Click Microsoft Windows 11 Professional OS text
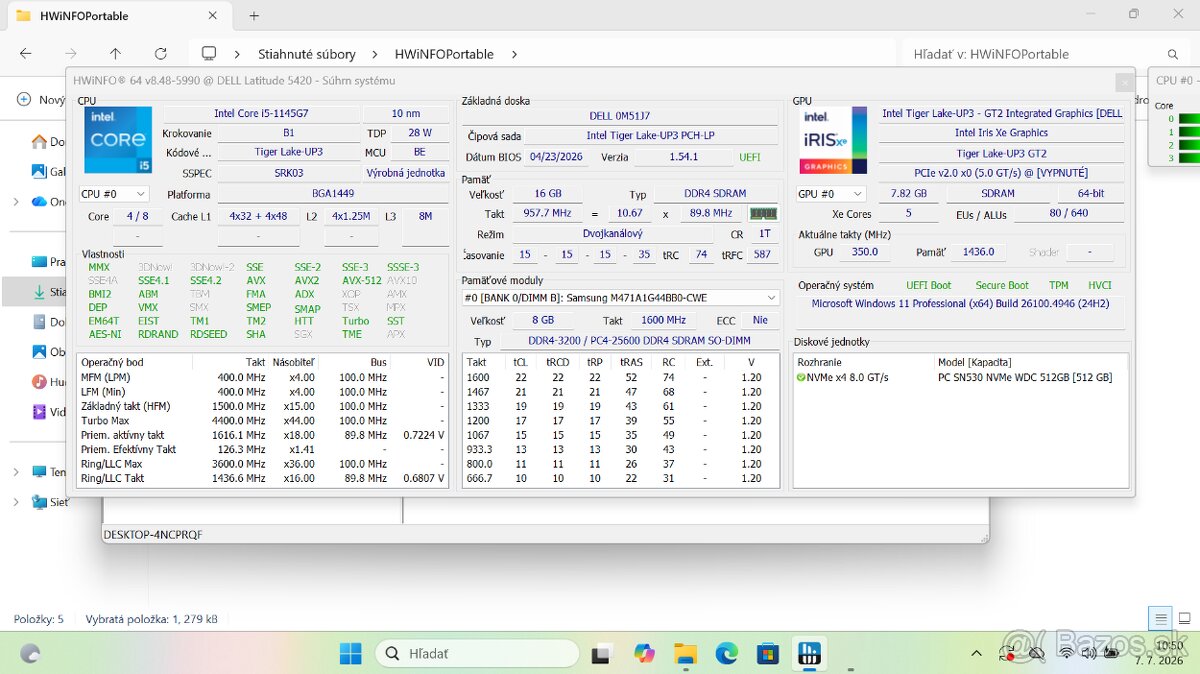The width and height of the screenshot is (1200, 674). point(960,303)
